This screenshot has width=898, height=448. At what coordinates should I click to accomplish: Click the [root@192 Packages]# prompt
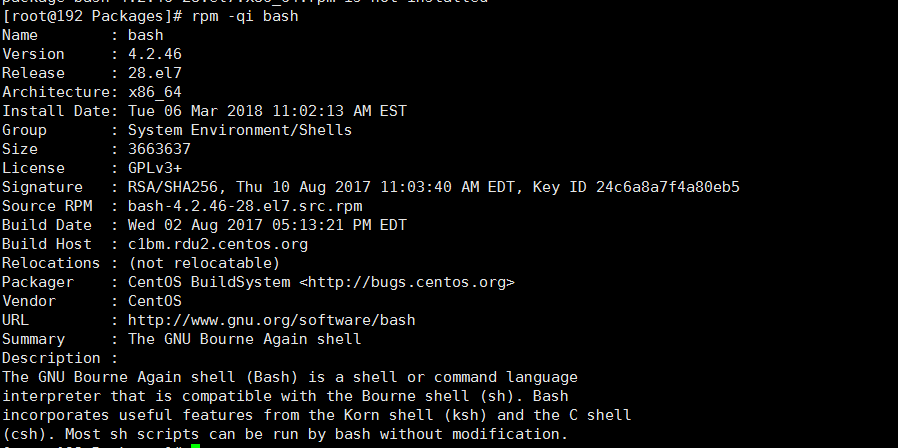(92, 16)
